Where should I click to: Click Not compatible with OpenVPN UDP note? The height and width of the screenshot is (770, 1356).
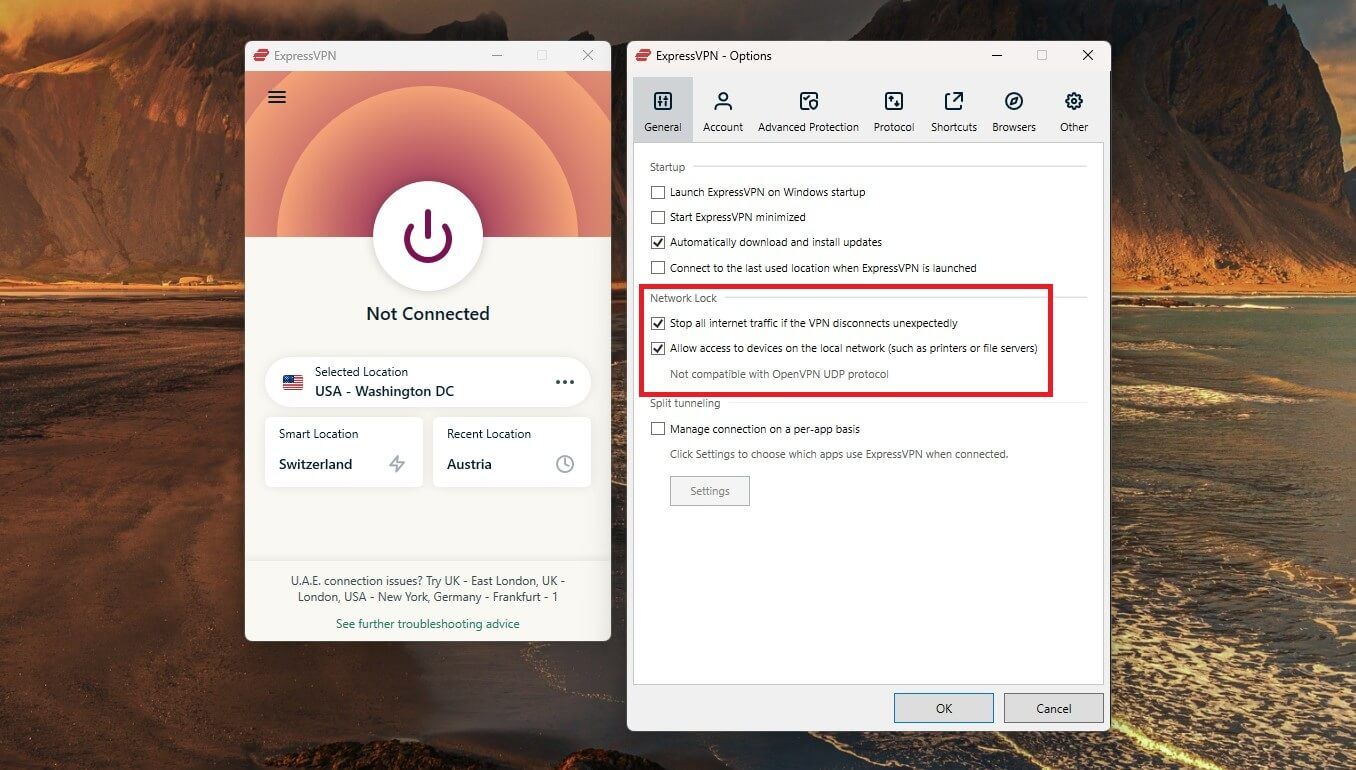(x=779, y=374)
